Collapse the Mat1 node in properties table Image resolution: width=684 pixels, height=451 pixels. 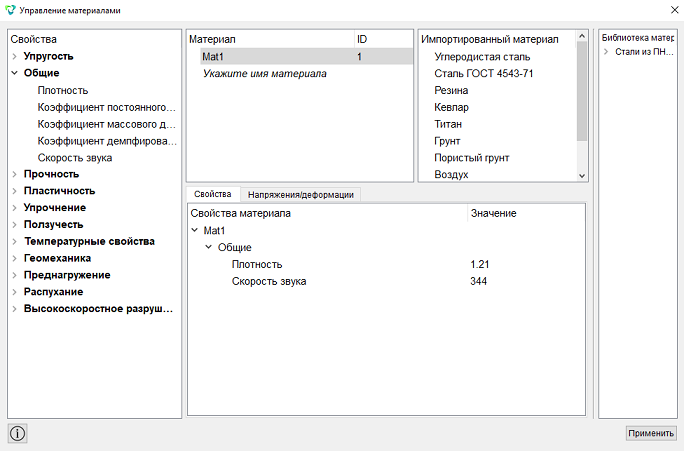coord(195,230)
